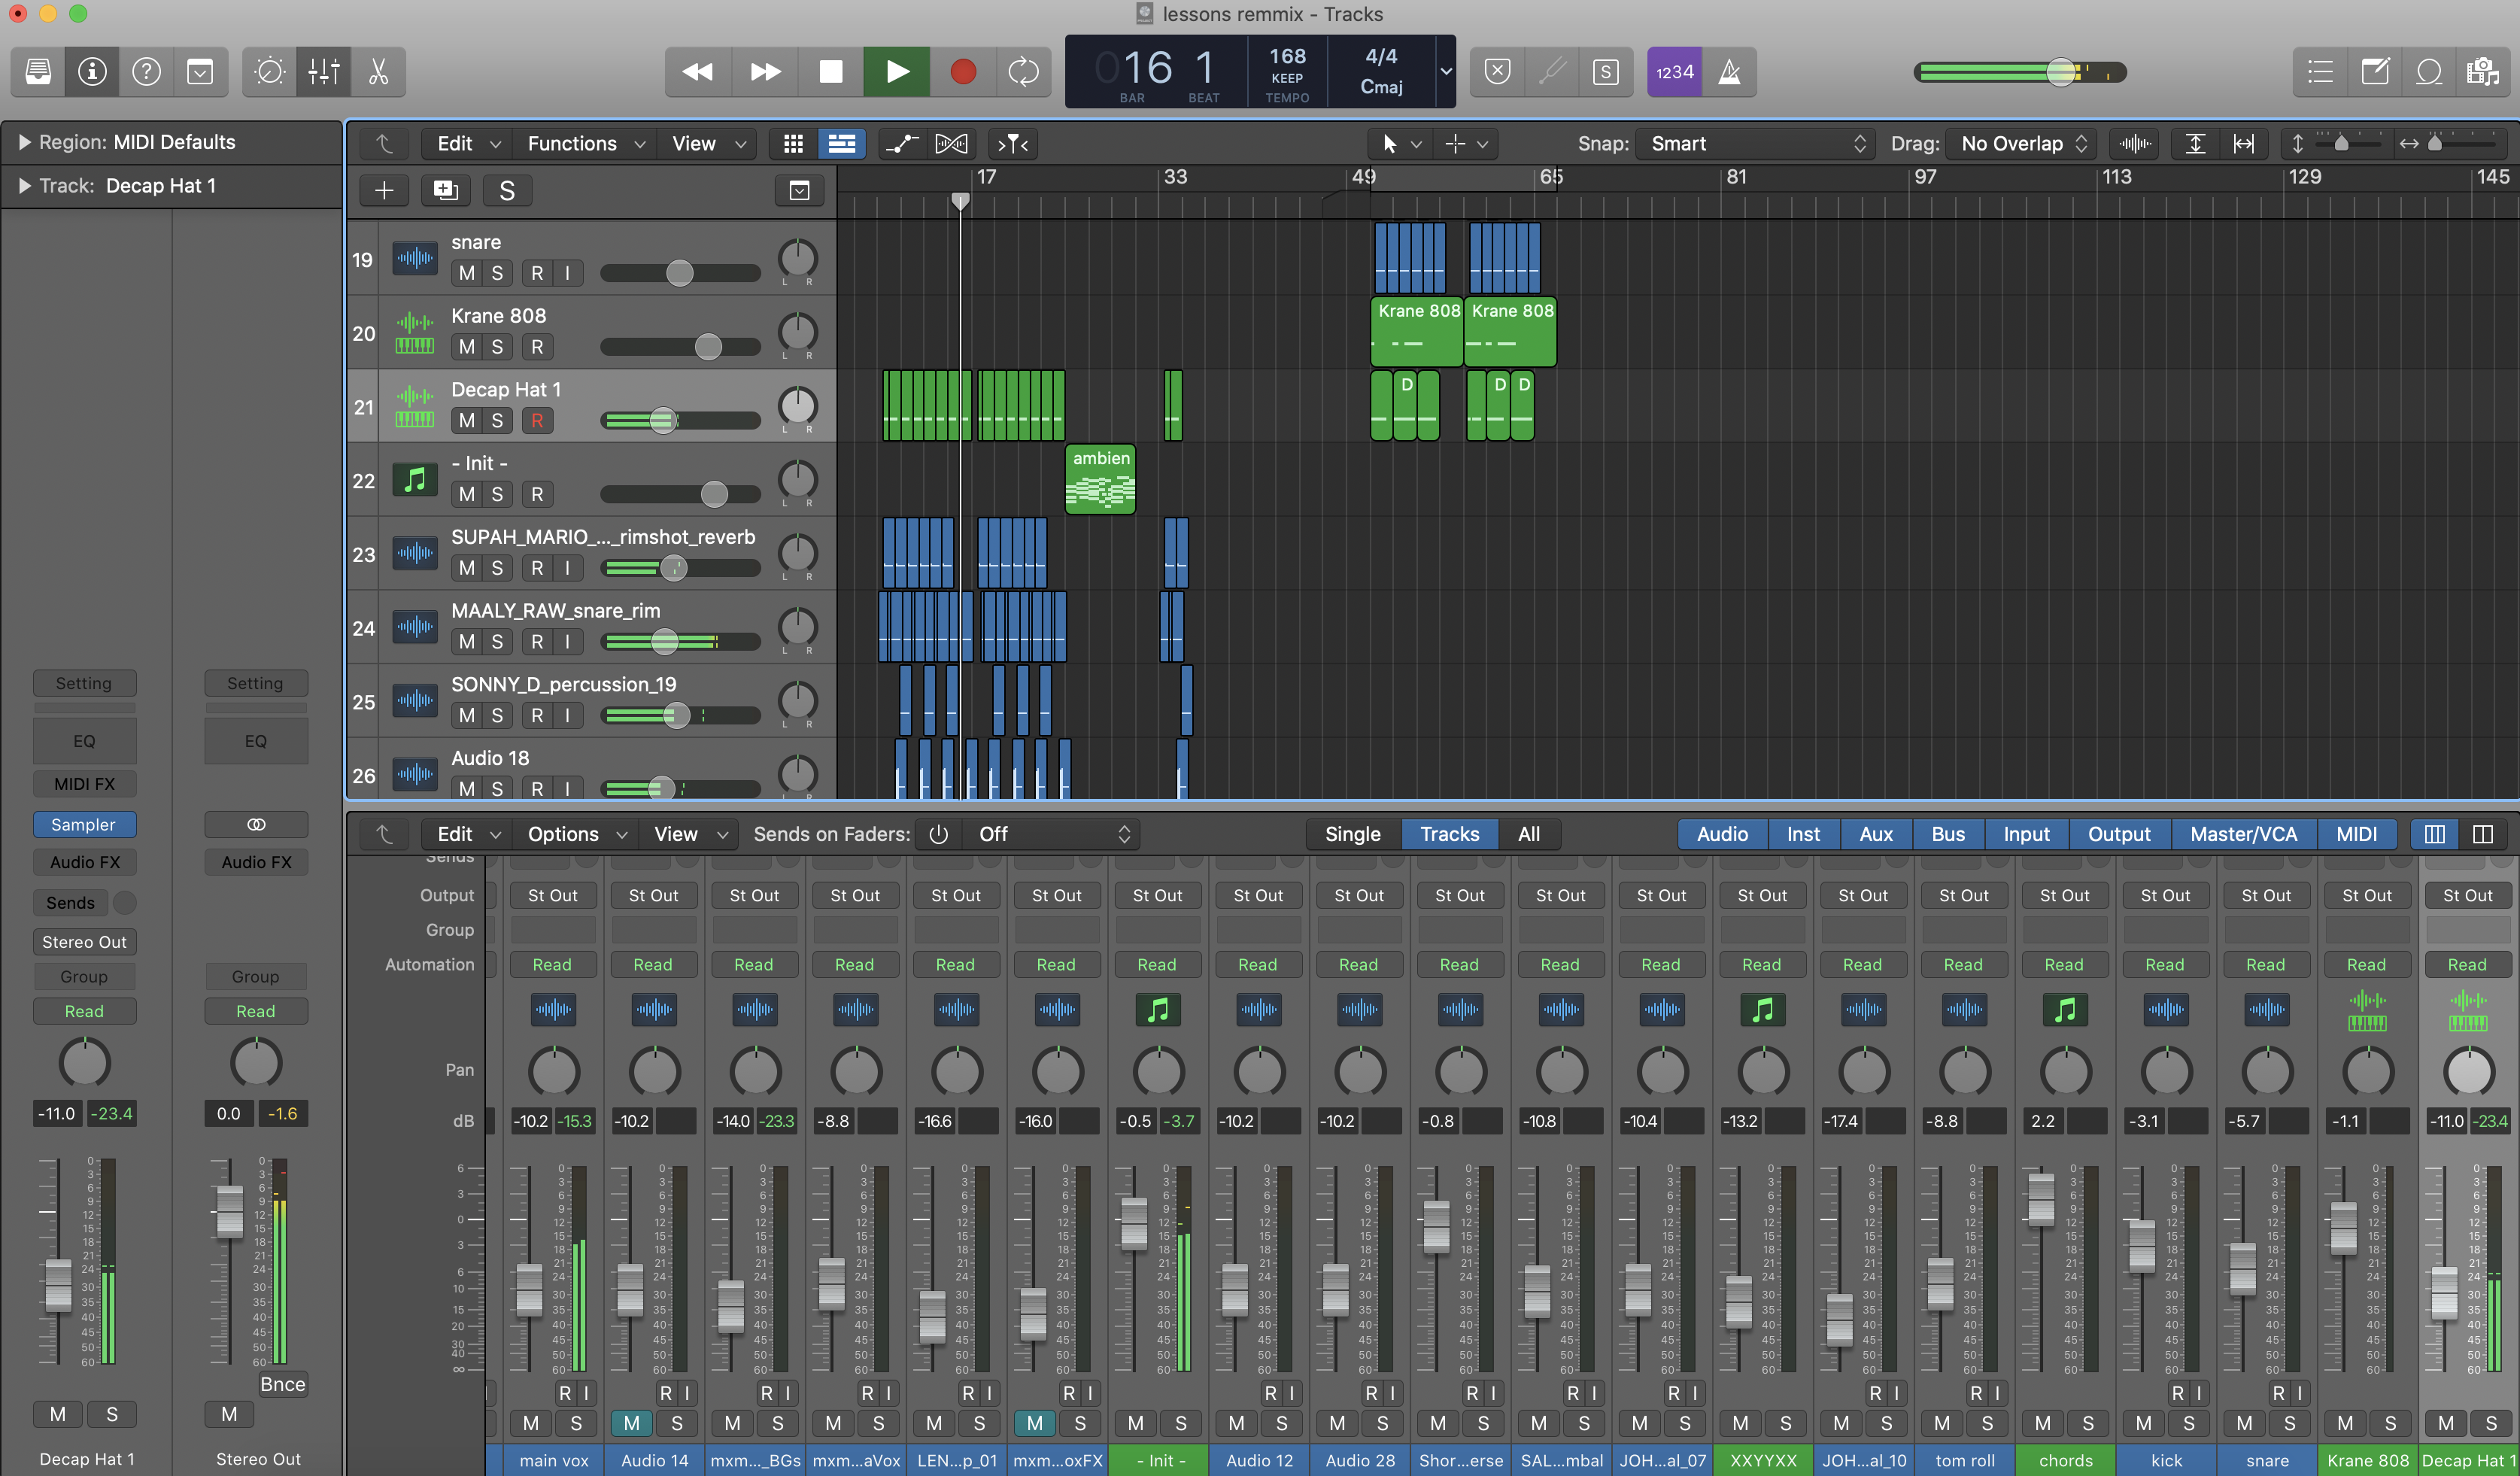The width and height of the screenshot is (2520, 1476).
Task: Select the ambien region on Init track
Action: [1100, 479]
